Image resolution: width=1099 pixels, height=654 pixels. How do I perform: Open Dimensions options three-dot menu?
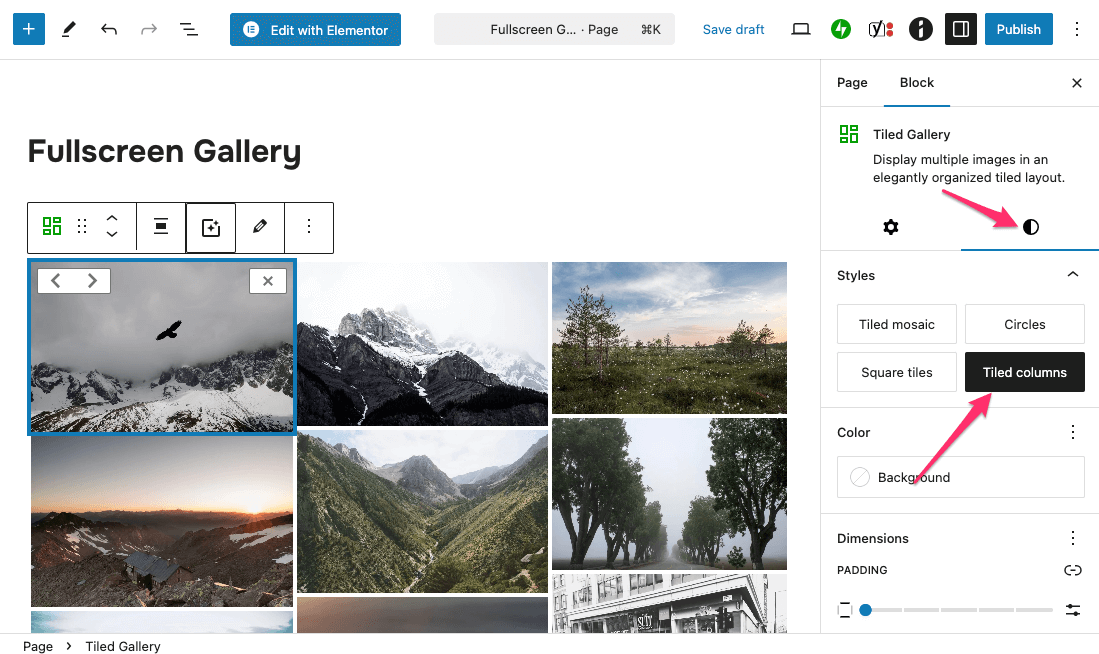1073,538
